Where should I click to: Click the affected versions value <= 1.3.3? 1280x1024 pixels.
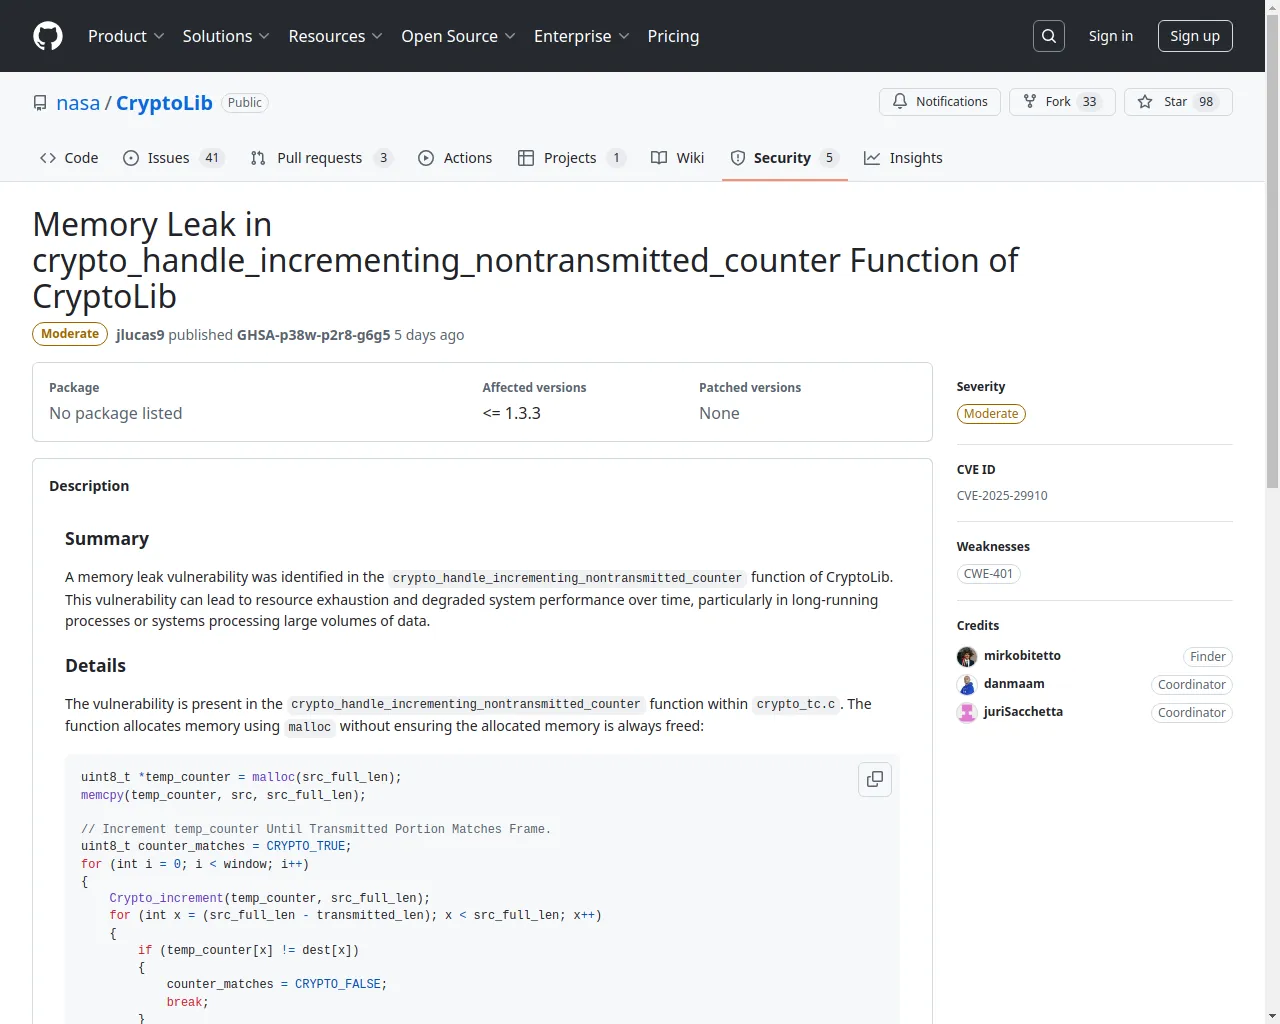coord(511,414)
